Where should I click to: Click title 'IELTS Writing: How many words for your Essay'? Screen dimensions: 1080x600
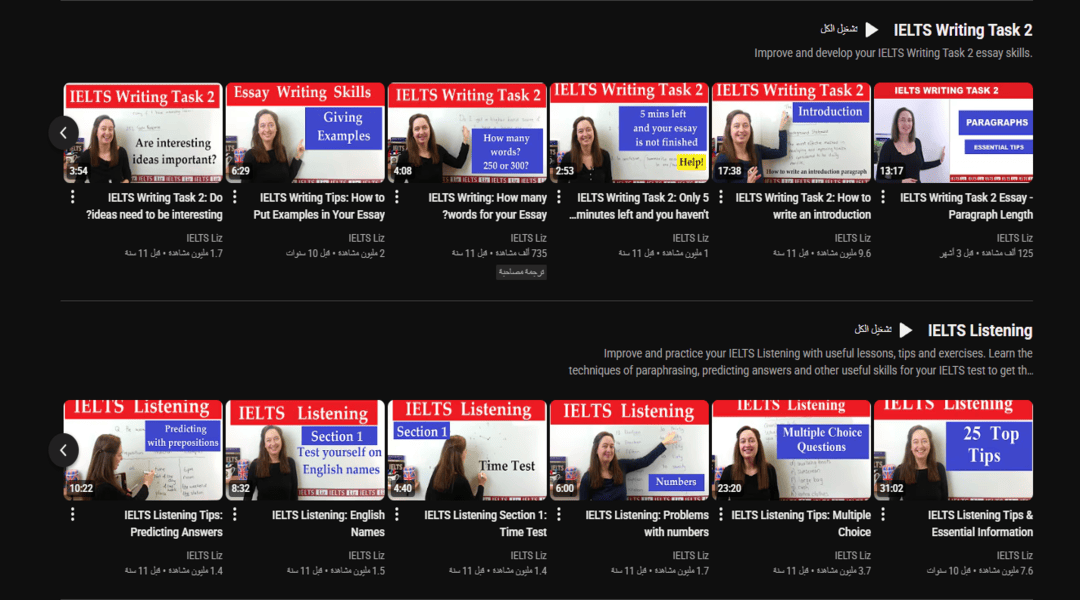(487, 206)
